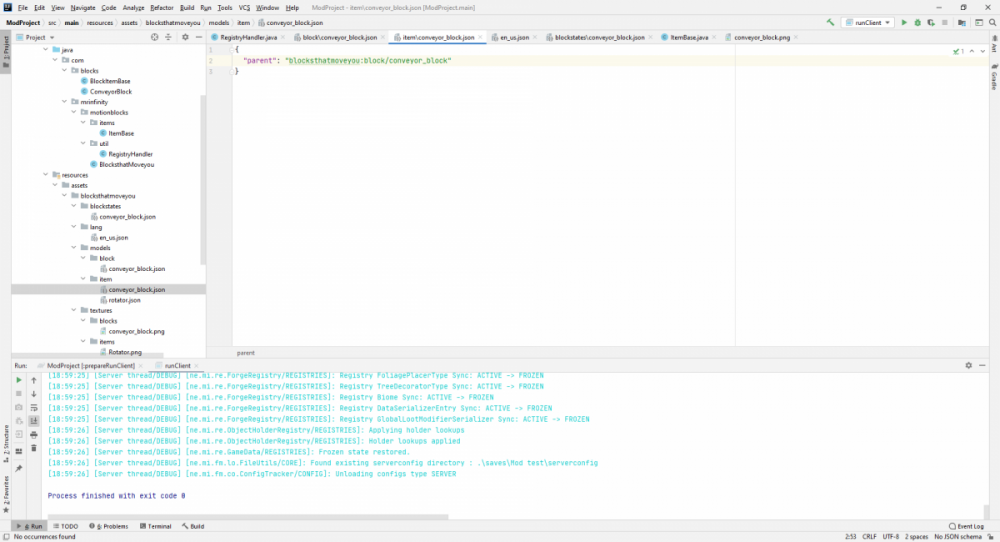The width and height of the screenshot is (1000, 542).
Task: Toggle the Favorites tool window sidebar button
Action: [x=6, y=495]
